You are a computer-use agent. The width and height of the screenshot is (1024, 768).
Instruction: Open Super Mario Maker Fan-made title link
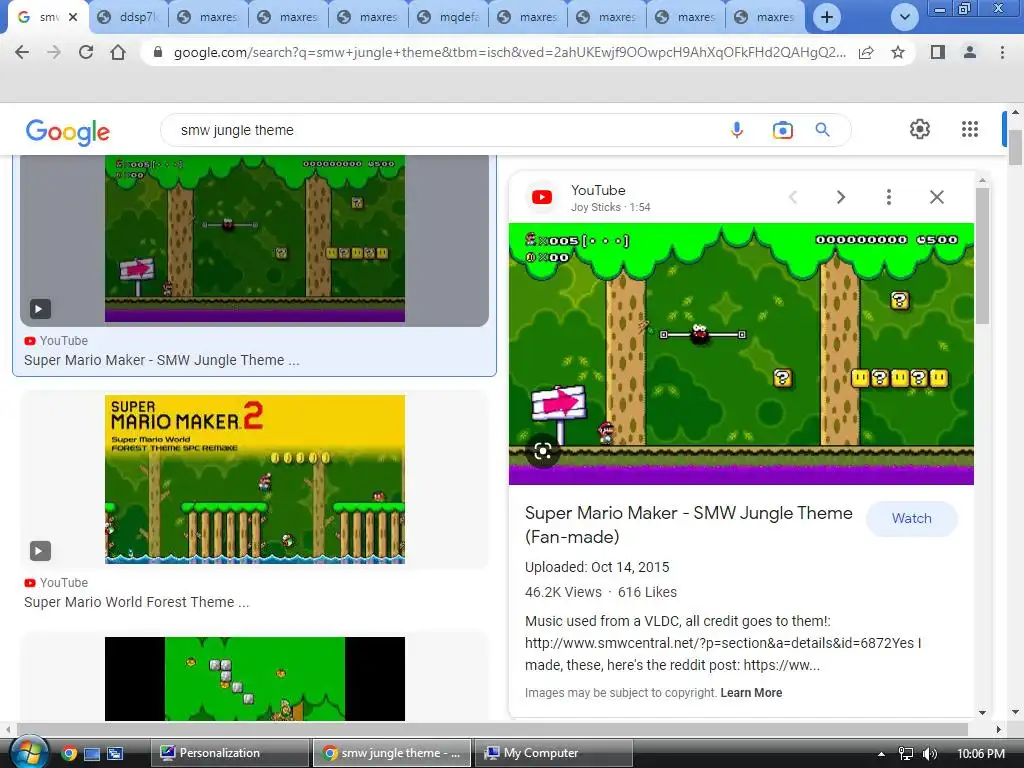click(x=688, y=525)
